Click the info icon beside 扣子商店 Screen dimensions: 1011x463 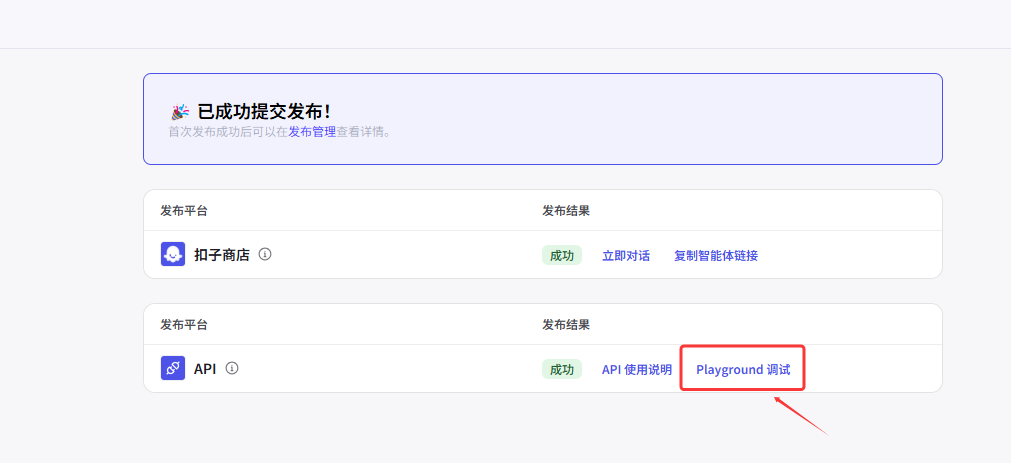coord(265,254)
